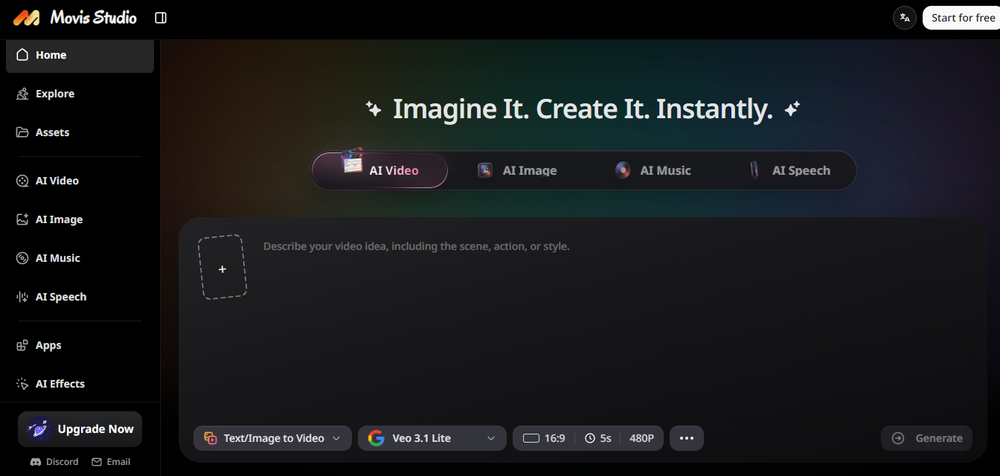Viewport: 1000px width, 476px height.
Task: Switch to the AI Speech tab
Action: click(x=788, y=170)
